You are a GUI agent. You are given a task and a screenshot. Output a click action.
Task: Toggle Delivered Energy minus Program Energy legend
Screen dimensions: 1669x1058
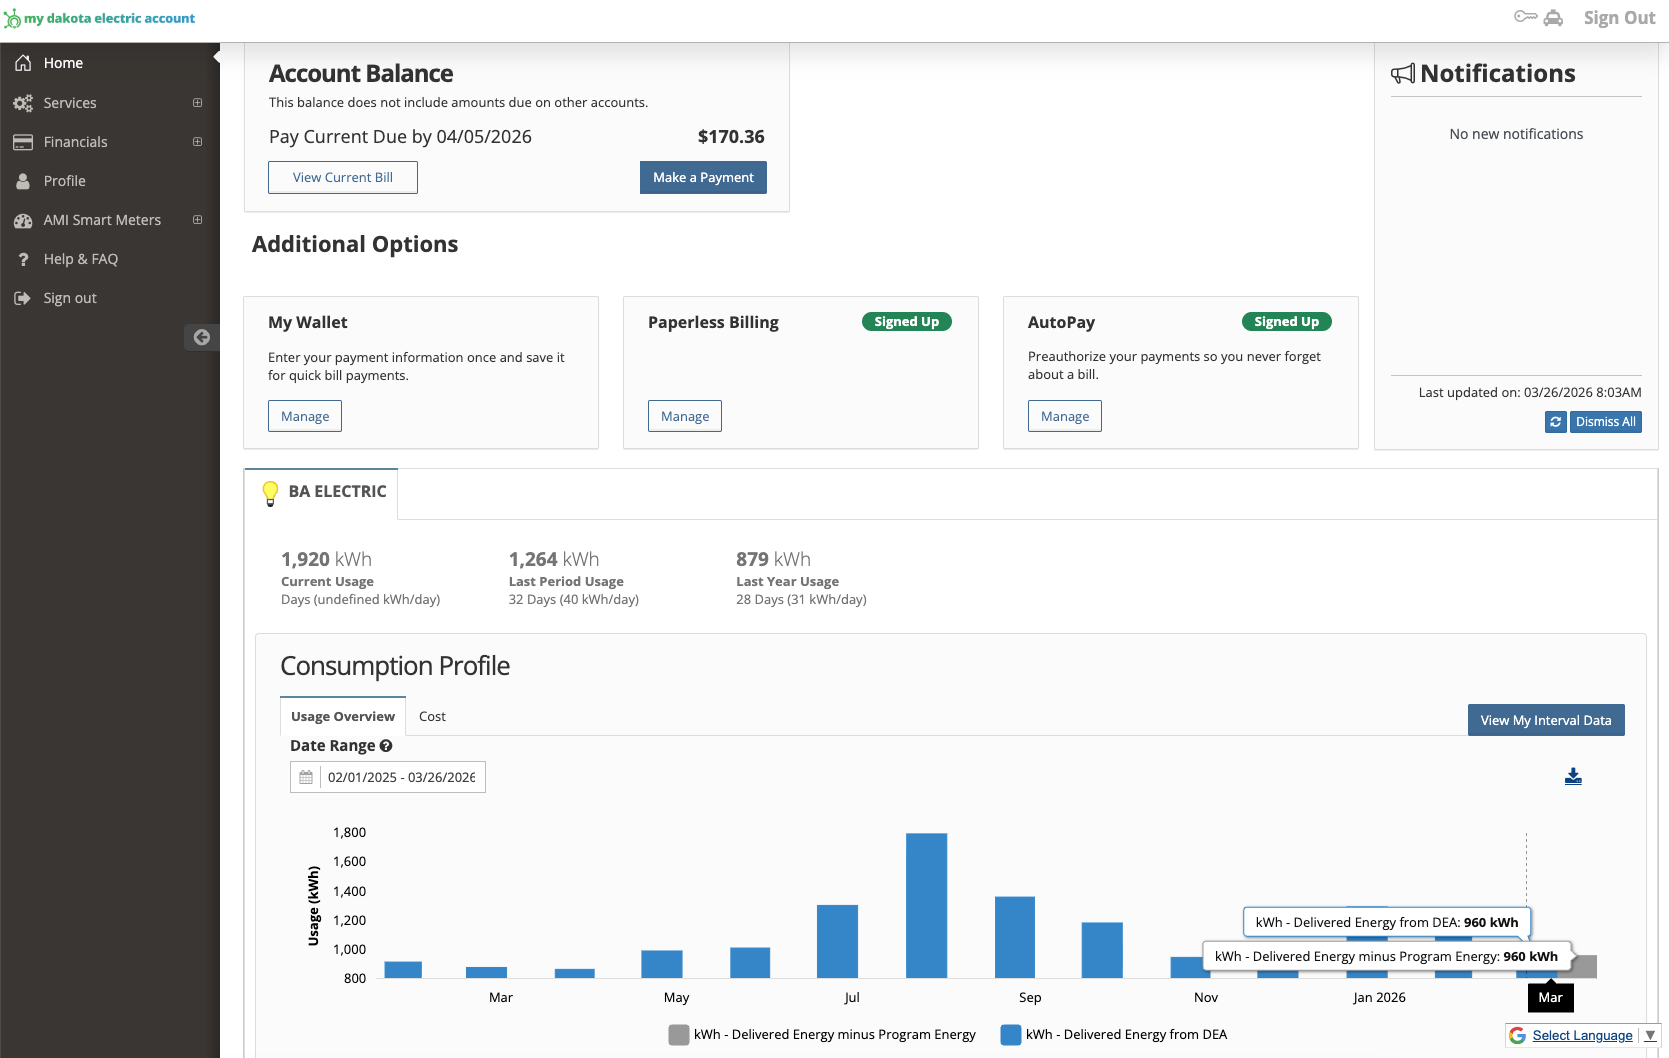(x=822, y=1034)
